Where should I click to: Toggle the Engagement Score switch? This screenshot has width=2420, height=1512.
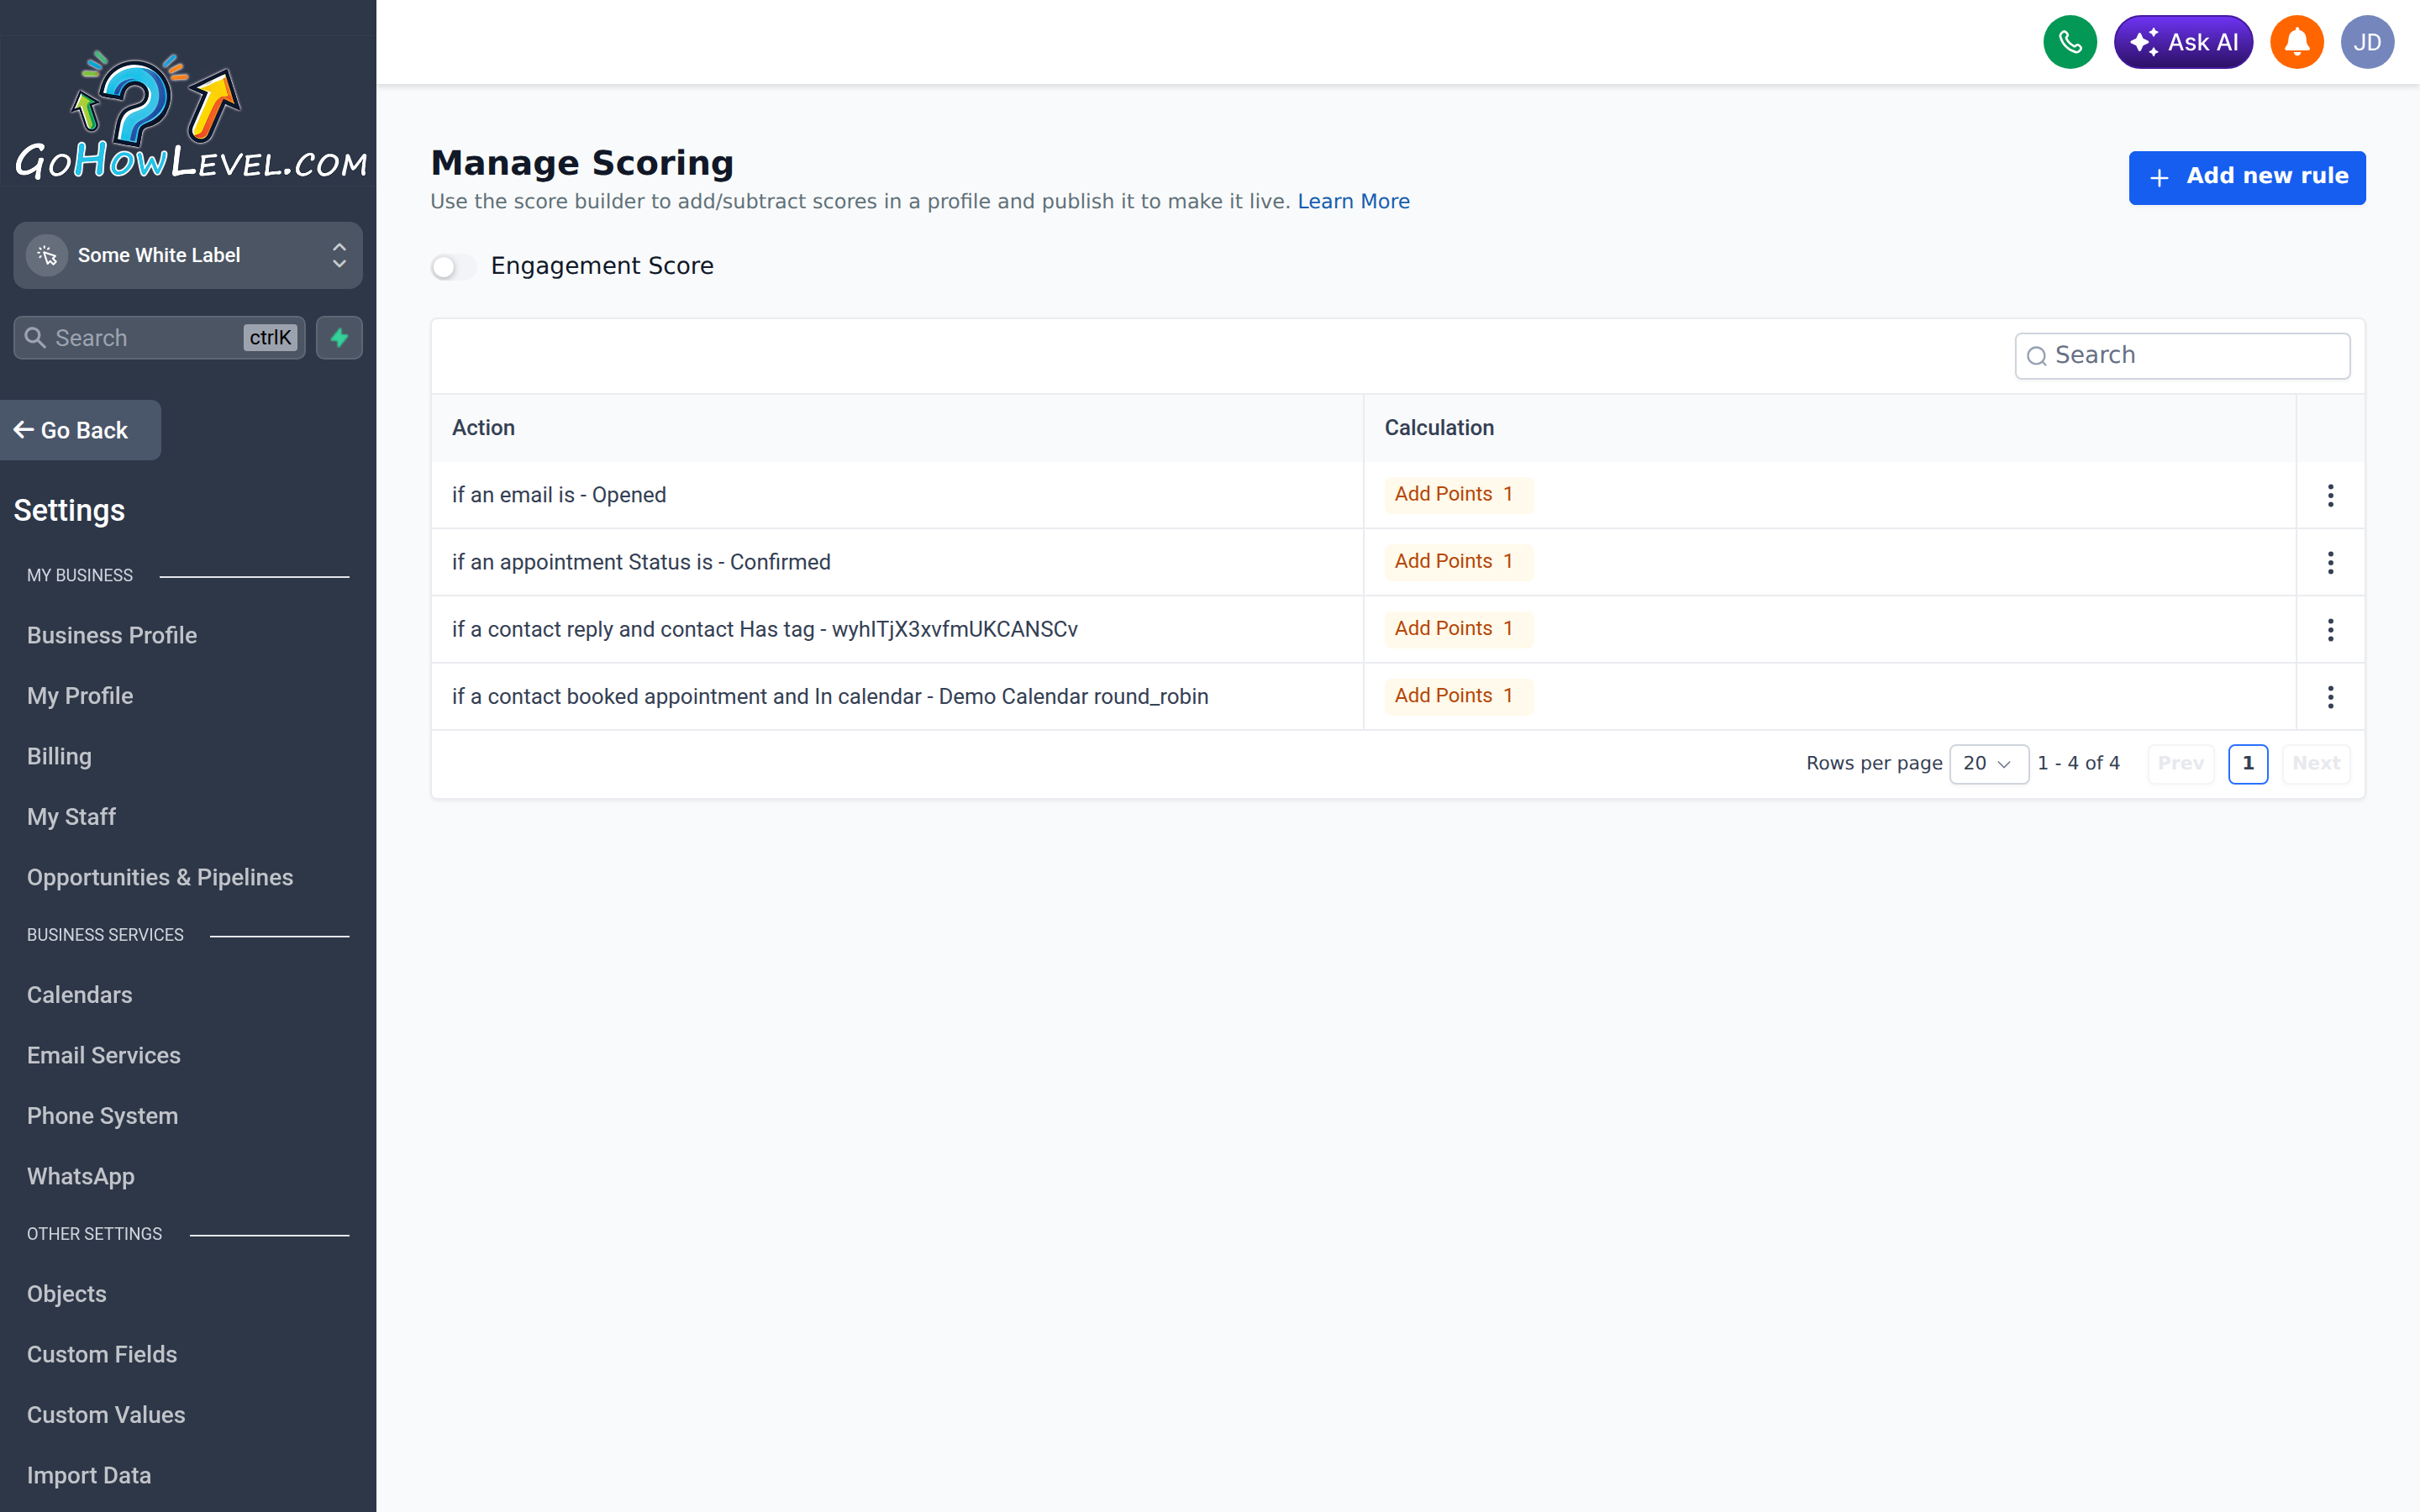pyautogui.click(x=453, y=267)
